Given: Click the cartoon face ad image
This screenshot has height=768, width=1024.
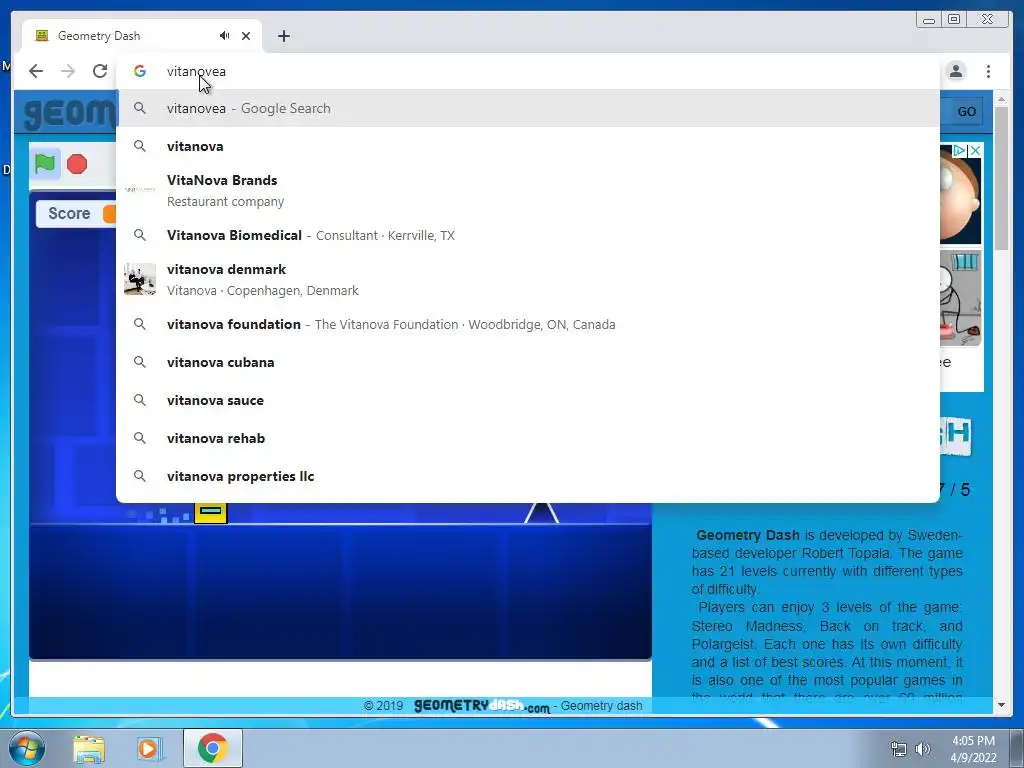Looking at the screenshot, I should click(961, 194).
